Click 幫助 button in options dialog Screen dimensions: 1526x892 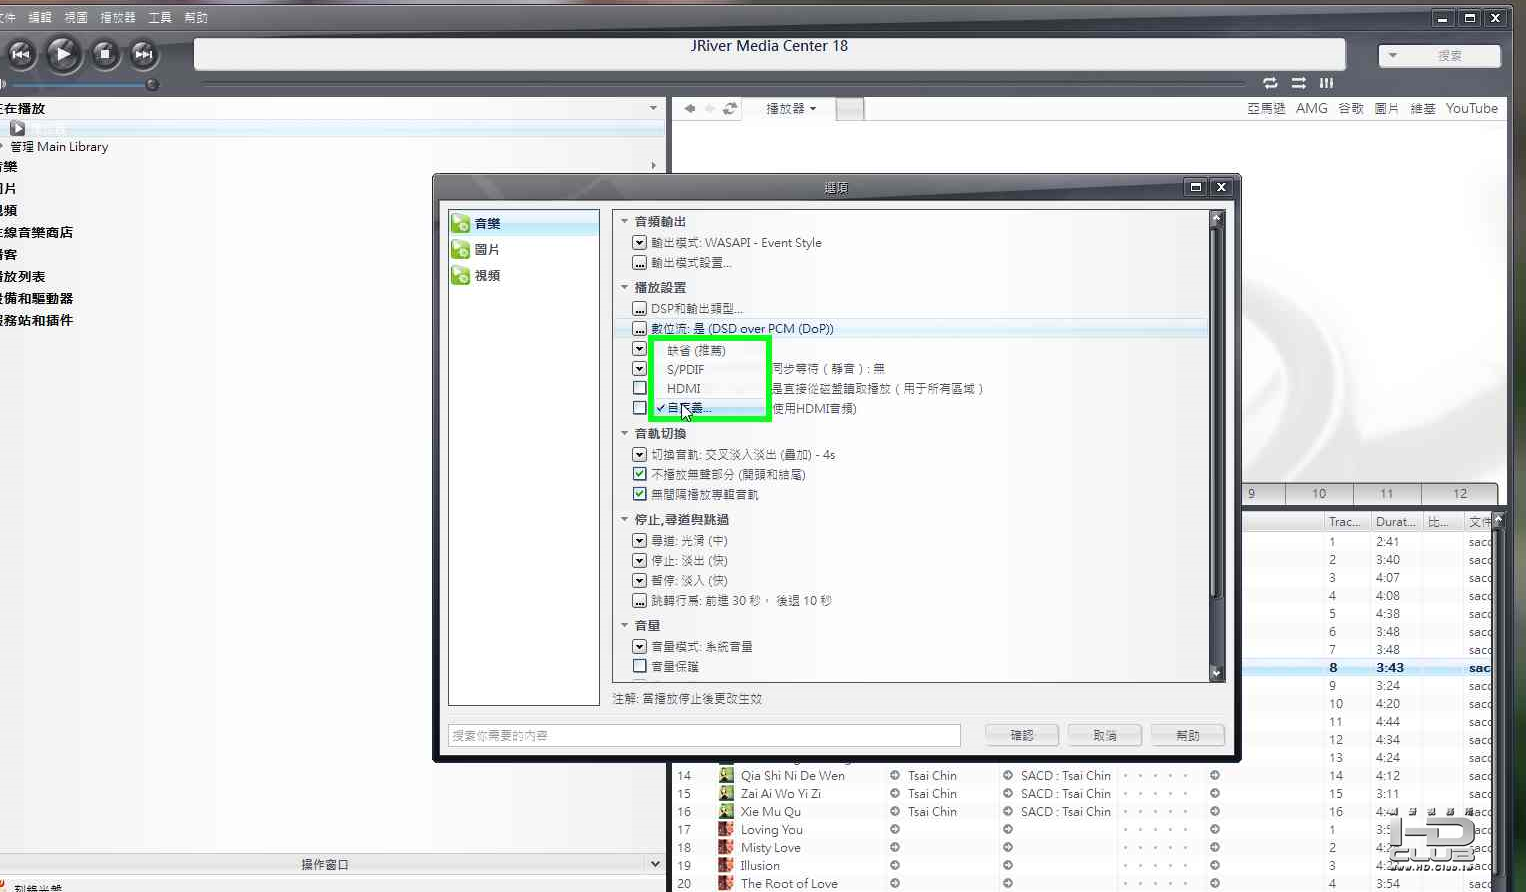[x=1188, y=735]
